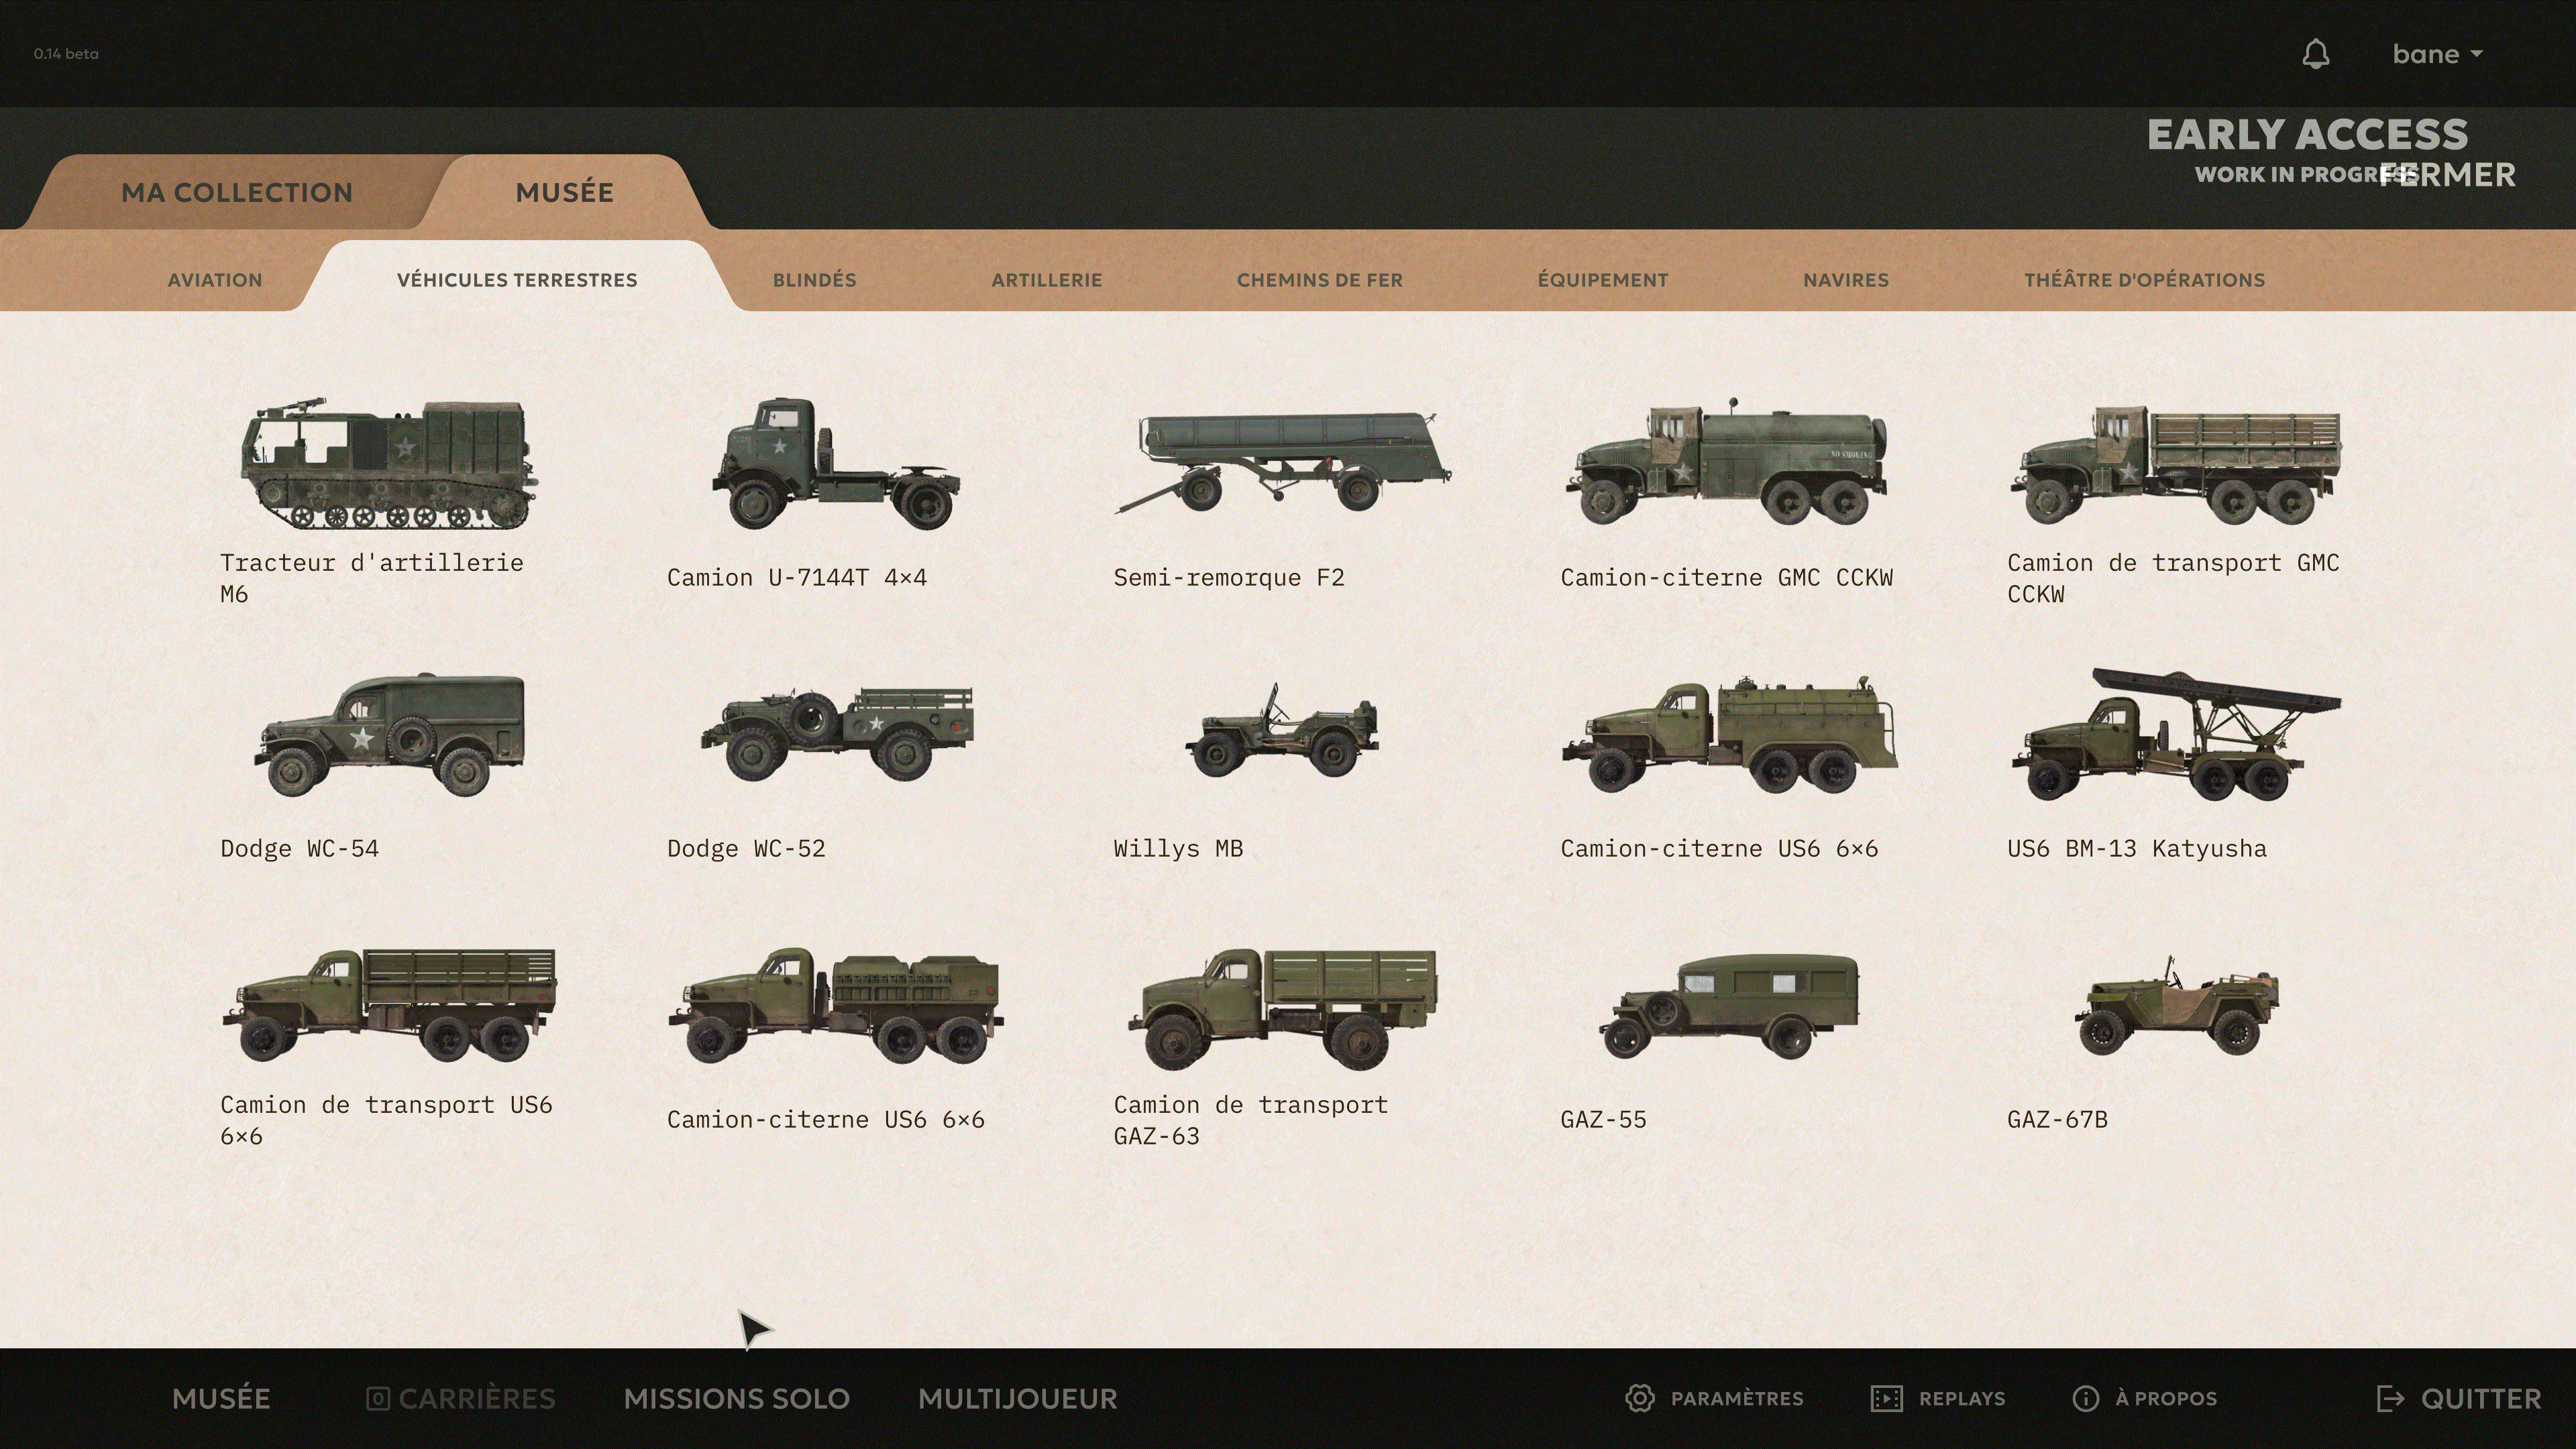Open Paramètres gear icon

point(1640,1398)
